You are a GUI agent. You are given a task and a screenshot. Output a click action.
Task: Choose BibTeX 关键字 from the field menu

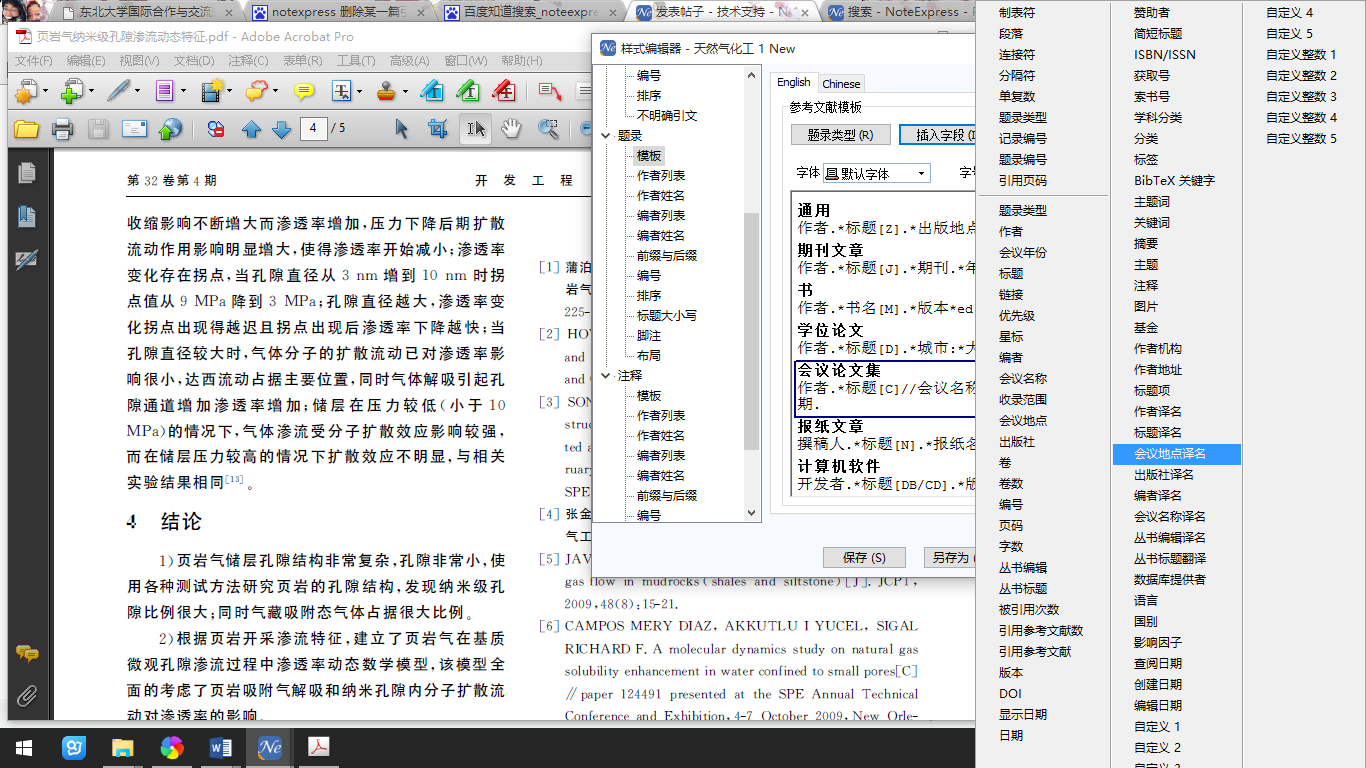(x=1174, y=180)
